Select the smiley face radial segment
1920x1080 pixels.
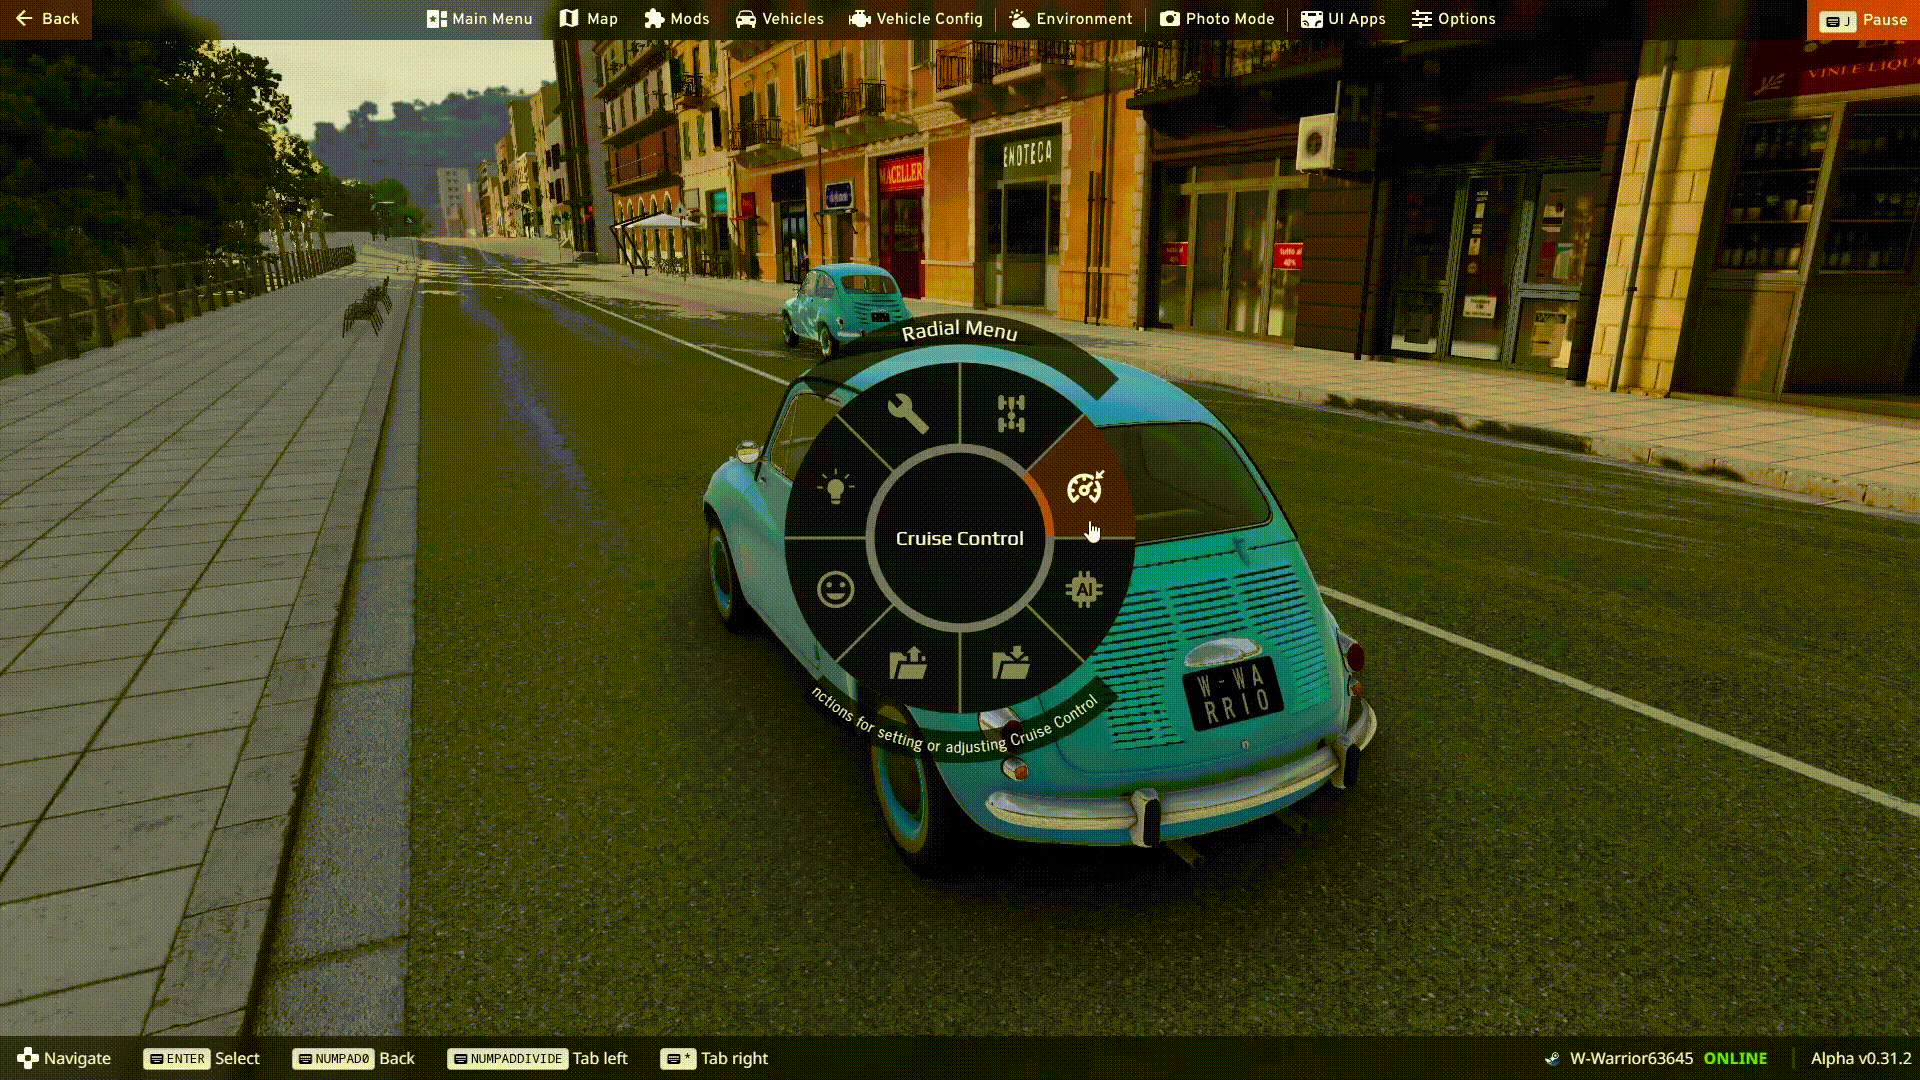coord(835,590)
